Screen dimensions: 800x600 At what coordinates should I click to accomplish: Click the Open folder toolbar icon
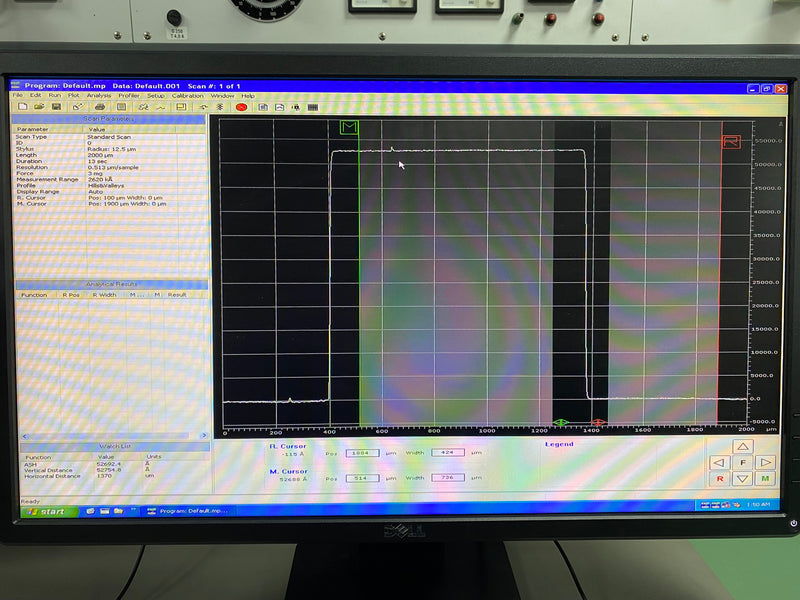pos(39,107)
